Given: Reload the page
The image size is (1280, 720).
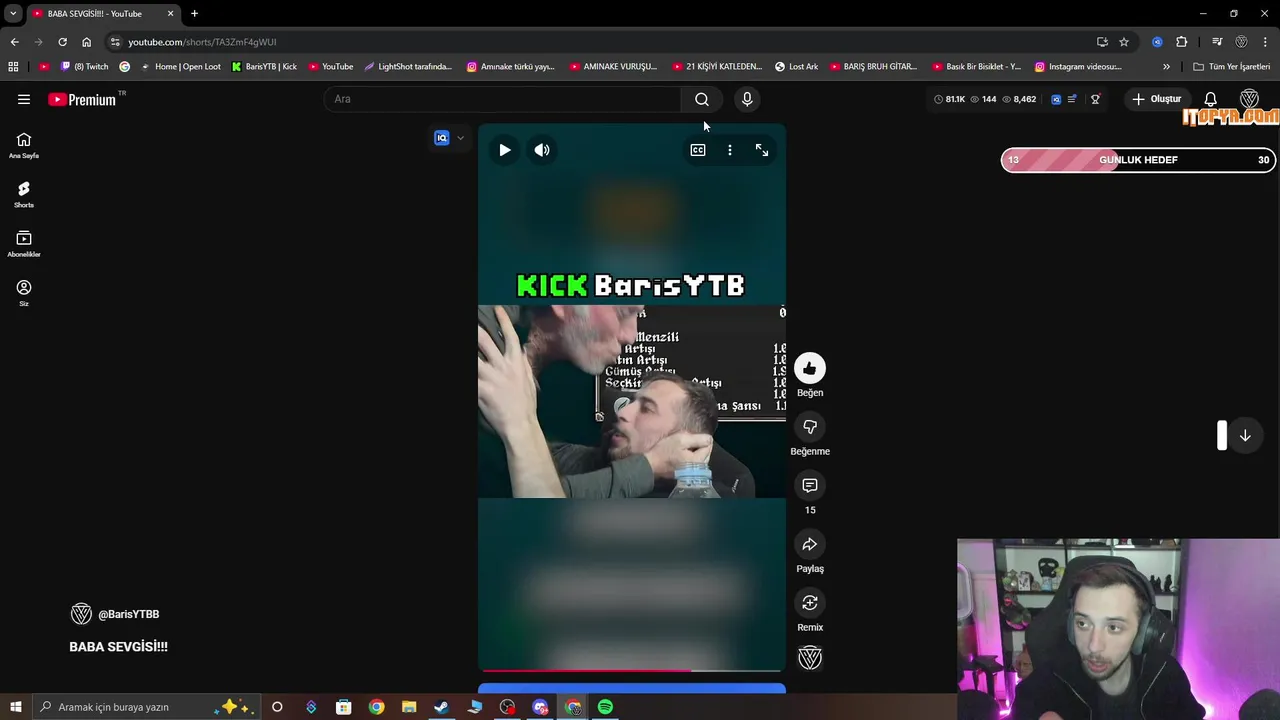Looking at the screenshot, I should (x=62, y=42).
